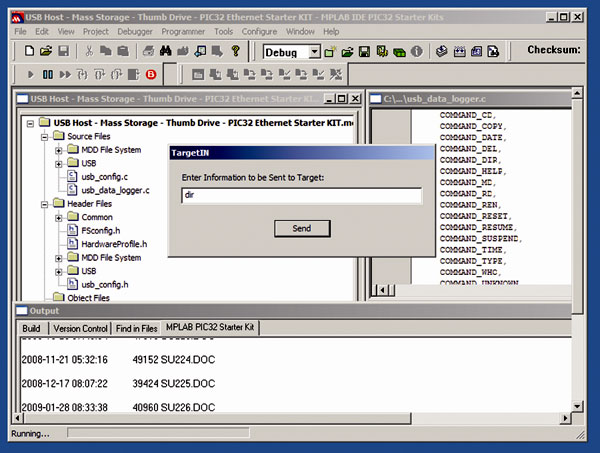Image resolution: width=600 pixels, height=453 pixels.
Task: Click the Save floppy-disk icon beside Open
Action: point(64,51)
